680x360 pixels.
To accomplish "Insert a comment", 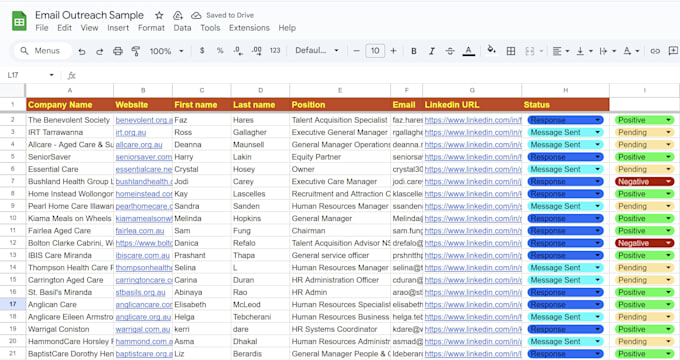I will [673, 51].
